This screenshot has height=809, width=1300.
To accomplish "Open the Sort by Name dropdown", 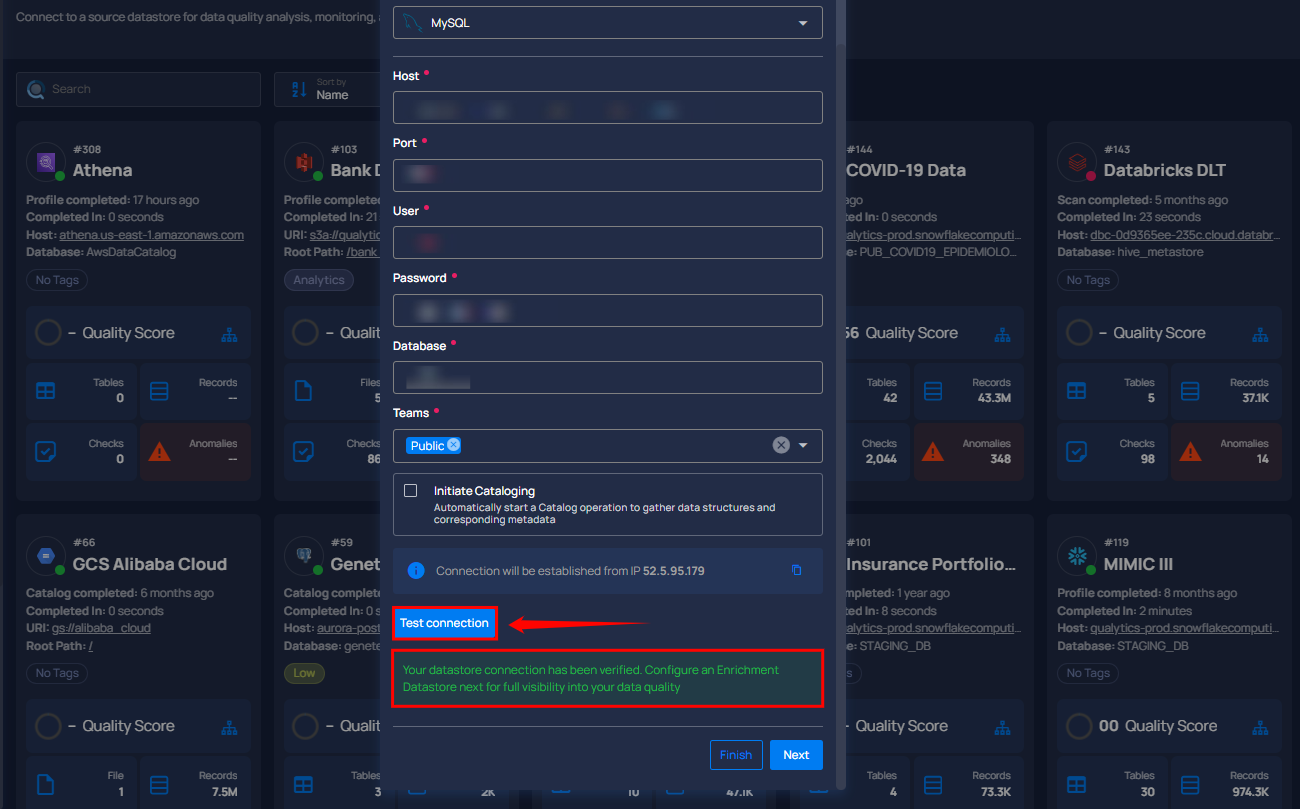I will click(328, 89).
